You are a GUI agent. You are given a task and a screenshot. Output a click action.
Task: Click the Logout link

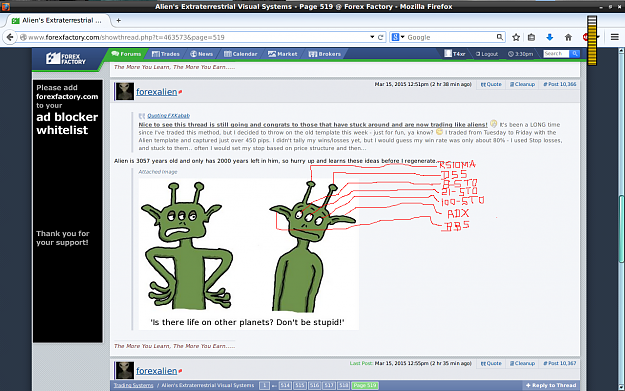coord(487,54)
